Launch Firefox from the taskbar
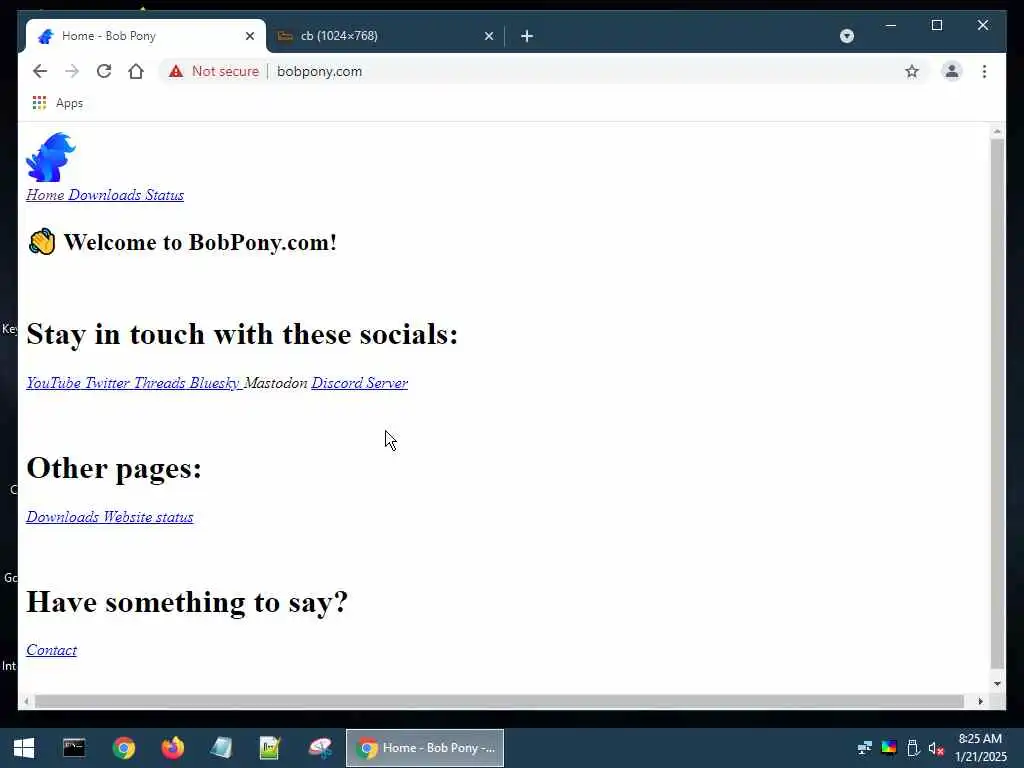 point(172,748)
